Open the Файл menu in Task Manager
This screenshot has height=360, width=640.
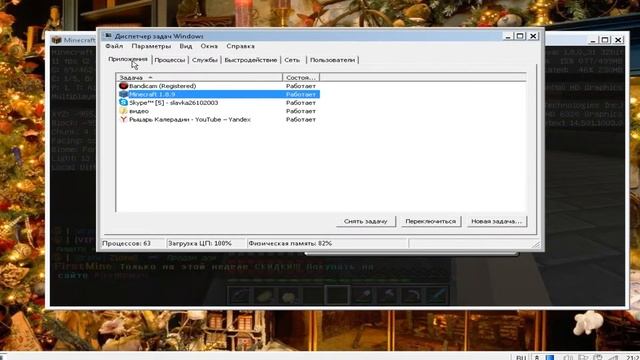coord(114,46)
